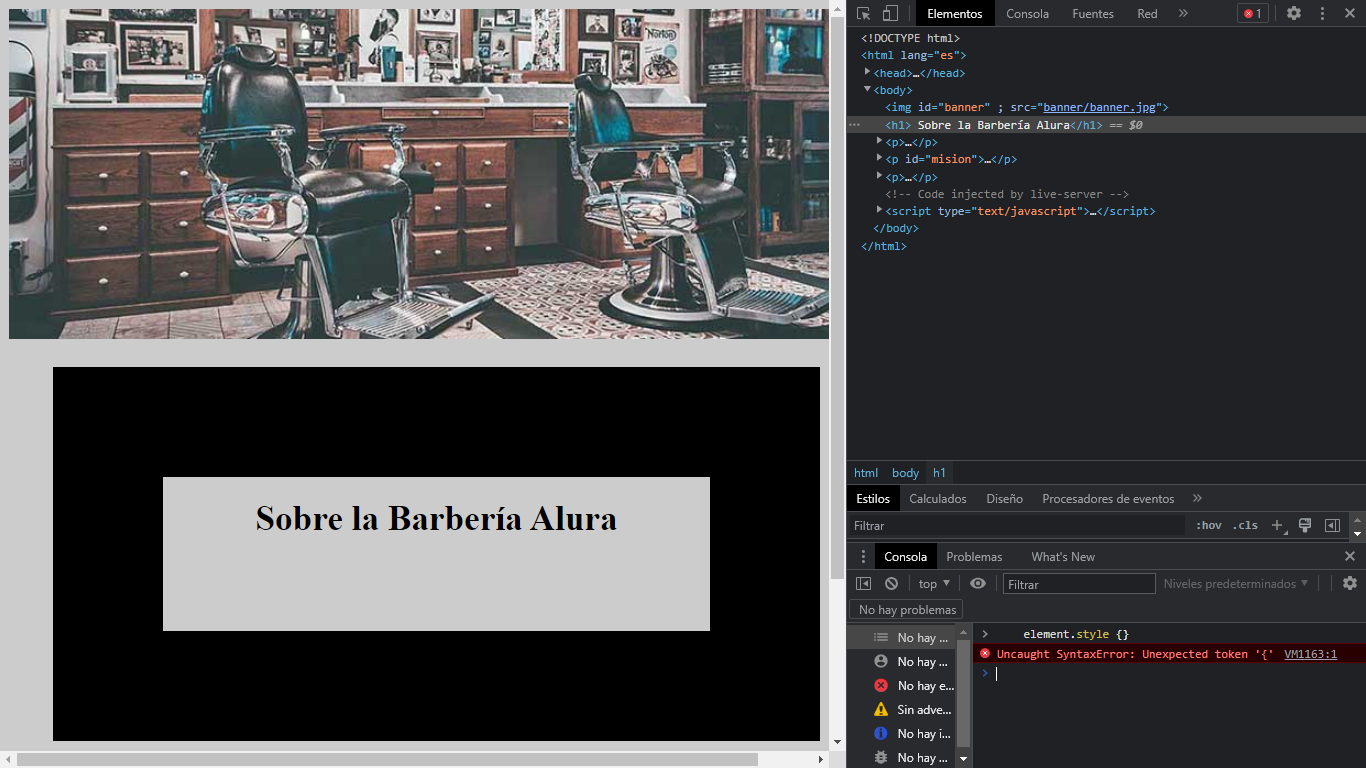
Task: Toggle the :hov element state button
Action: 1209,525
